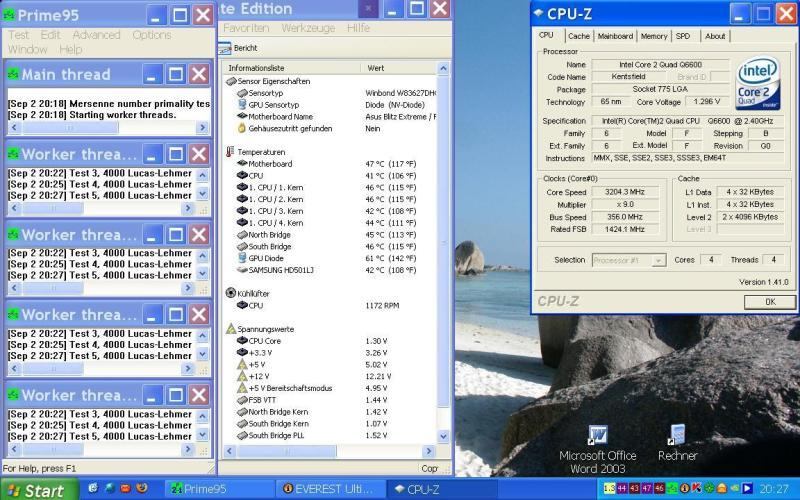Switch to the About tab in CPU-Z
This screenshot has height=500, width=800.
pyautogui.click(x=715, y=36)
